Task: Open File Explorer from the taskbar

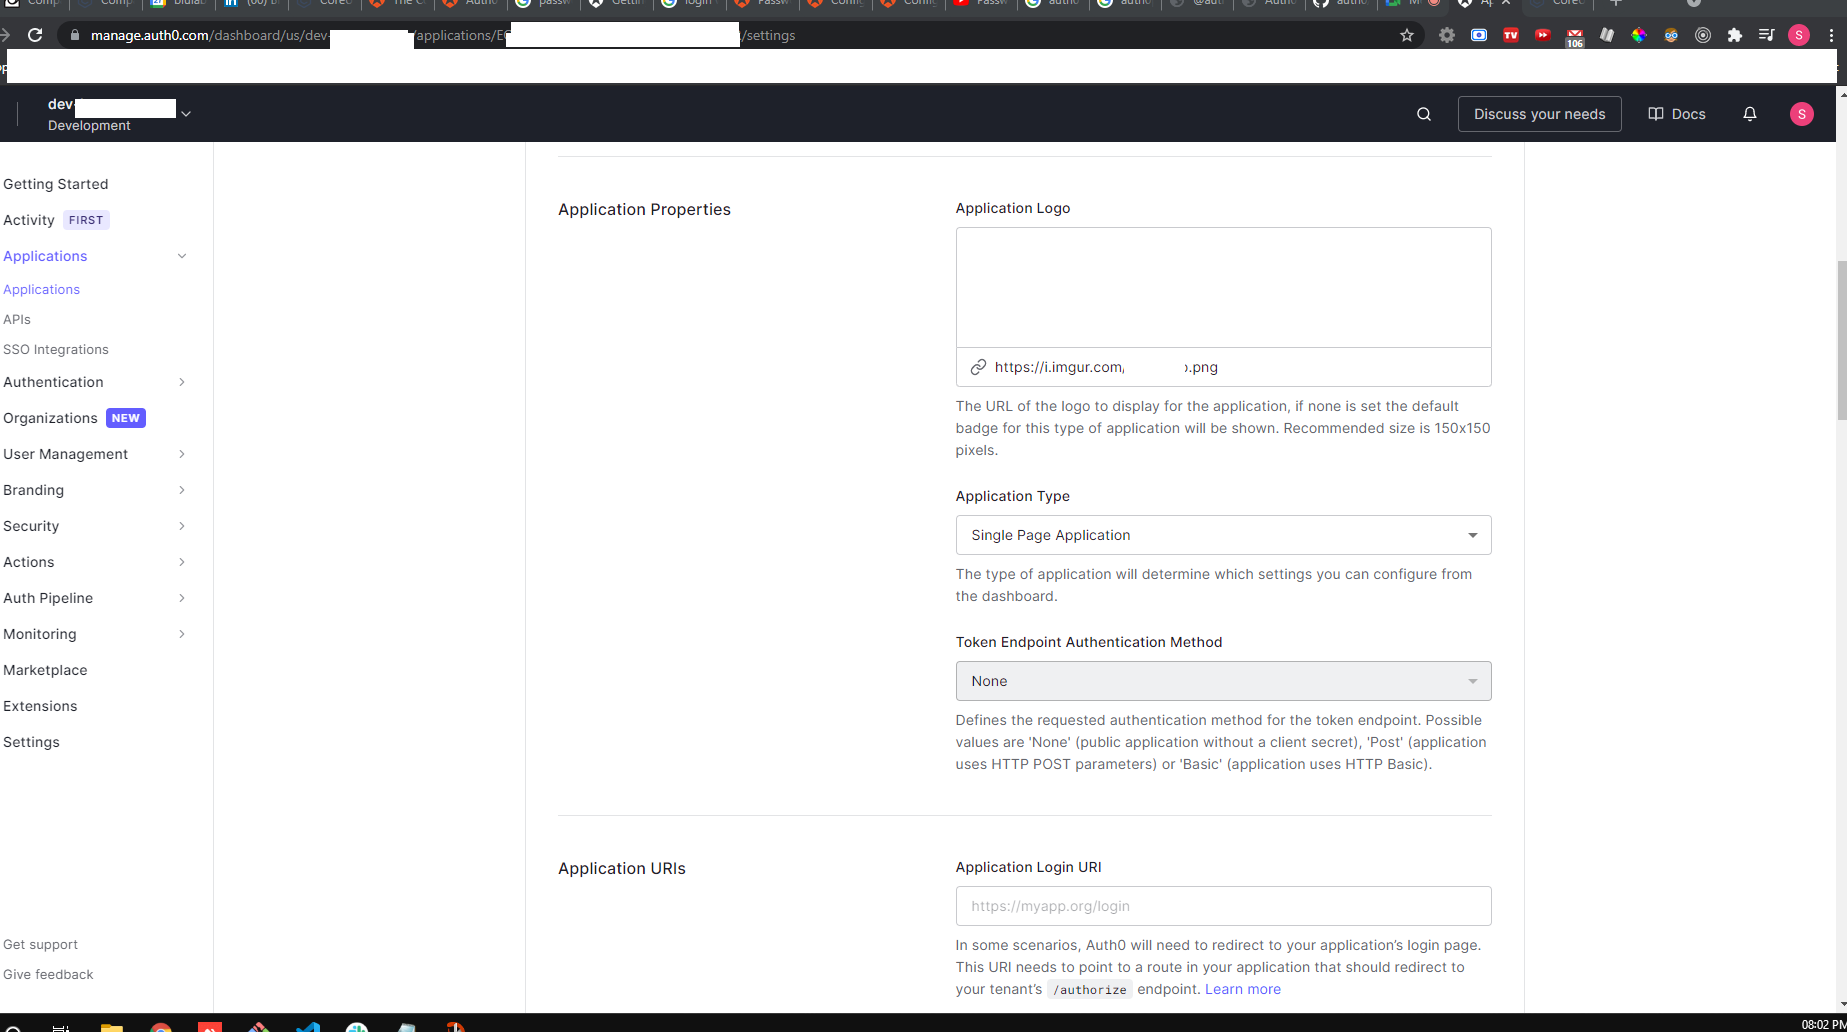Action: [111, 1026]
